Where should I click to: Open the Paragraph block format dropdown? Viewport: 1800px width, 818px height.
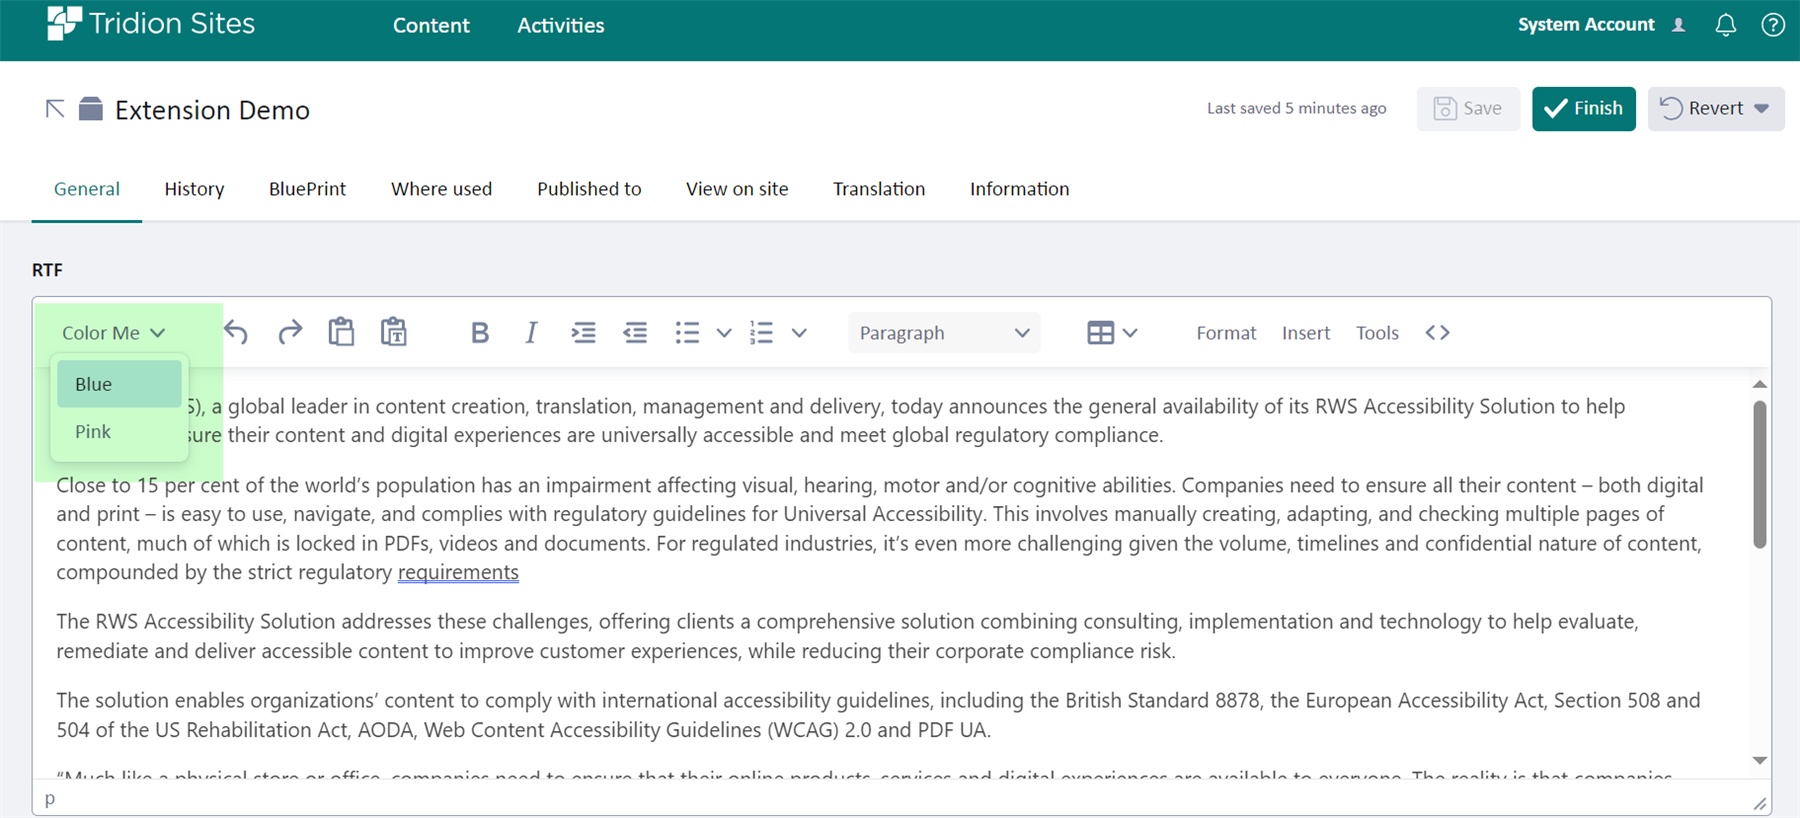point(944,333)
